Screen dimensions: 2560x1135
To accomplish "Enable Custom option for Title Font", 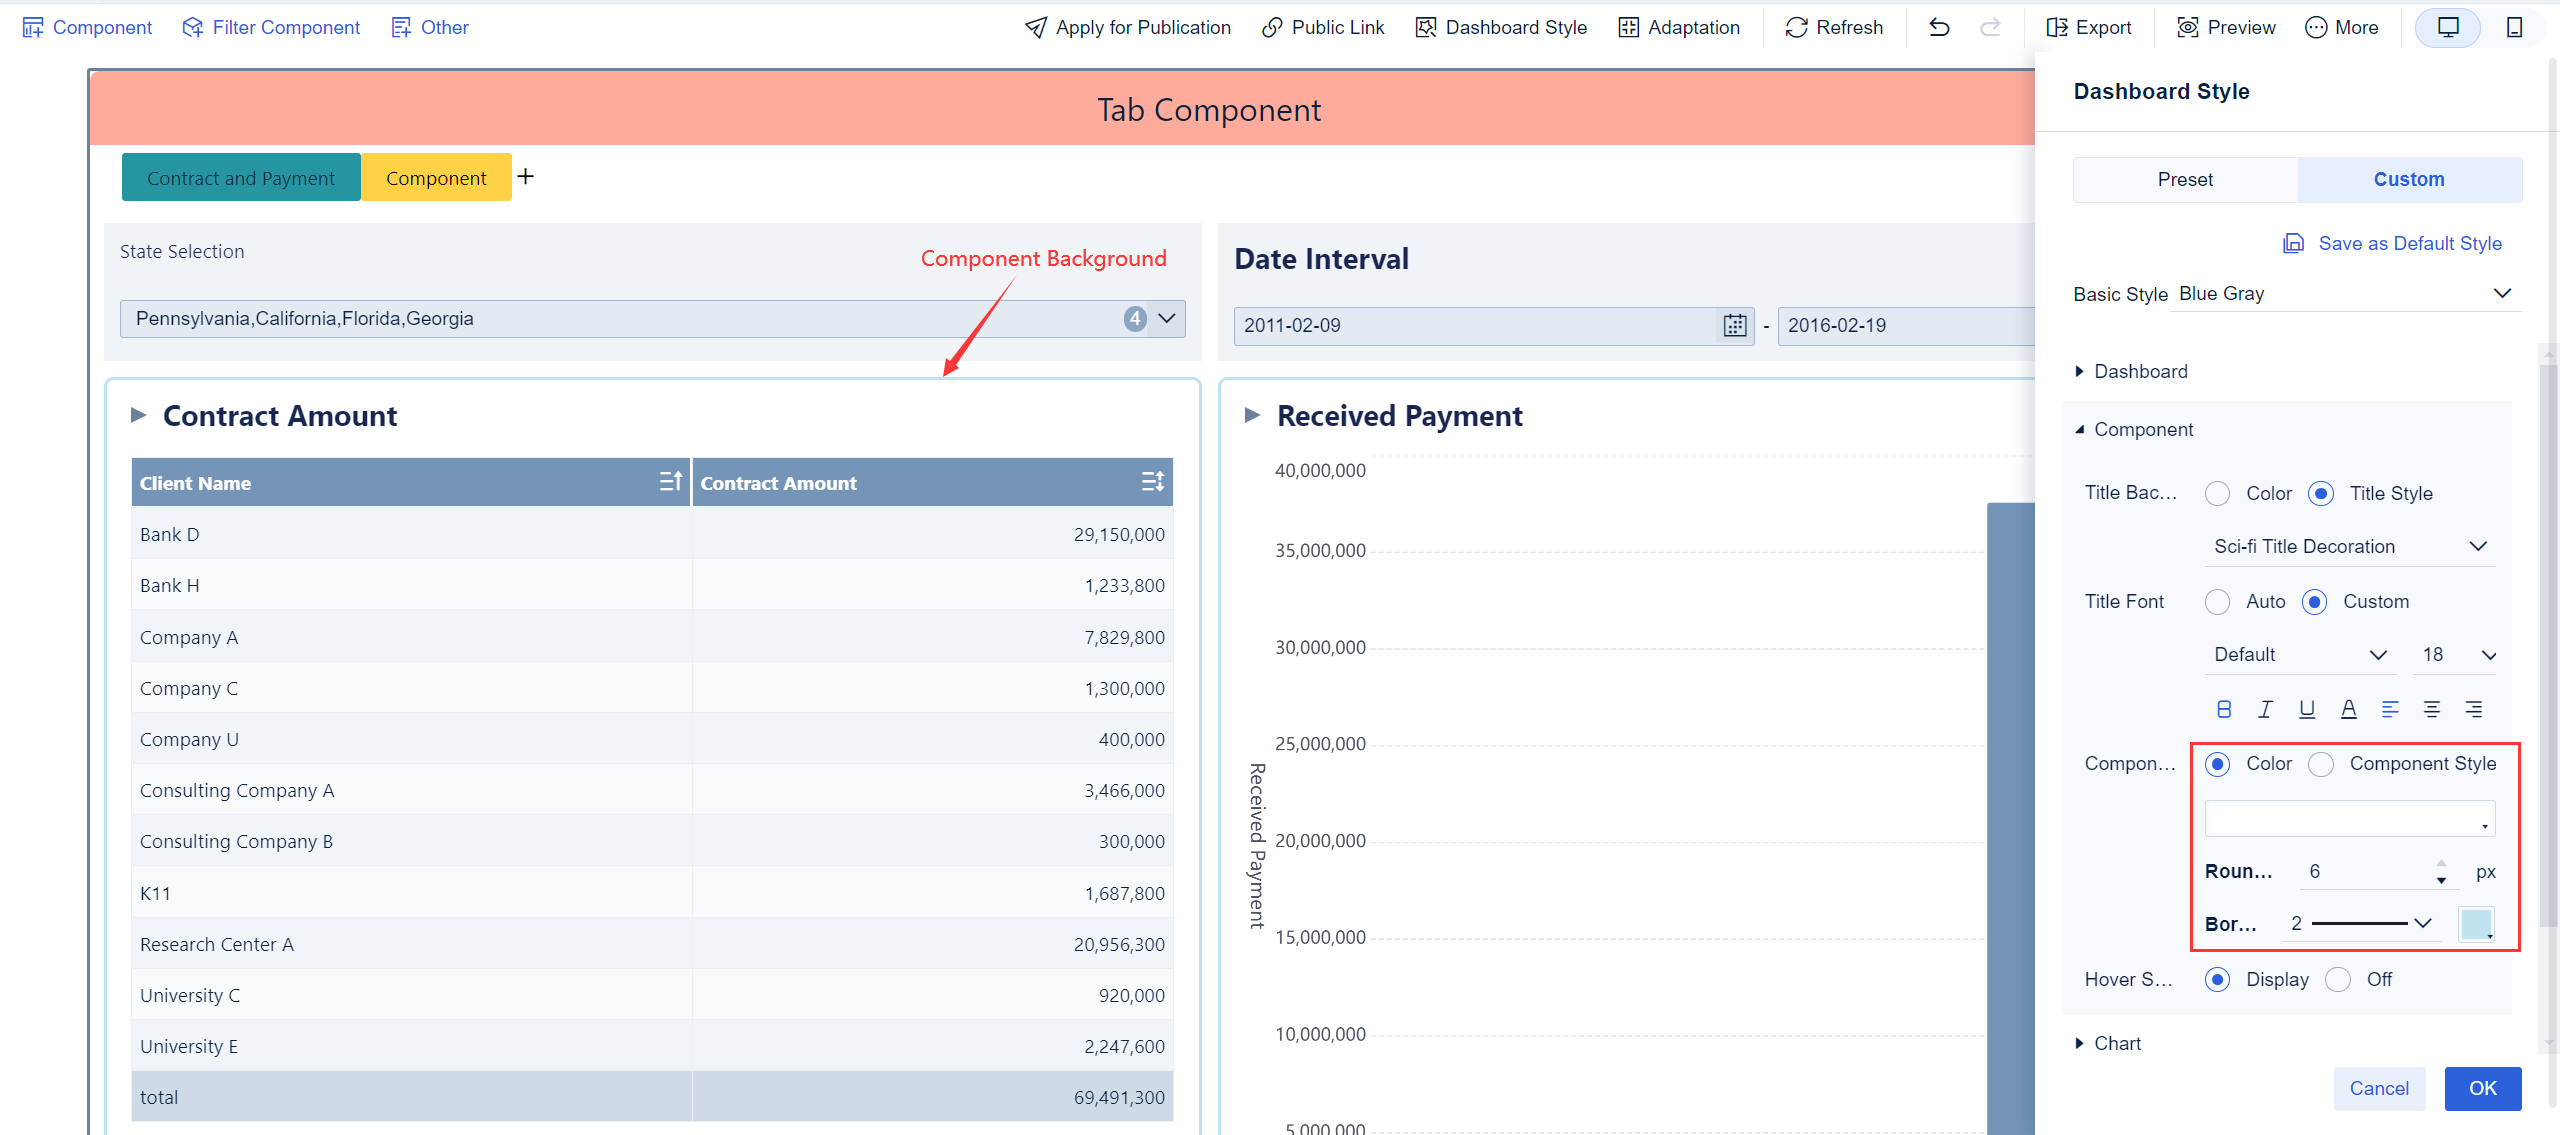I will tap(2314, 601).
